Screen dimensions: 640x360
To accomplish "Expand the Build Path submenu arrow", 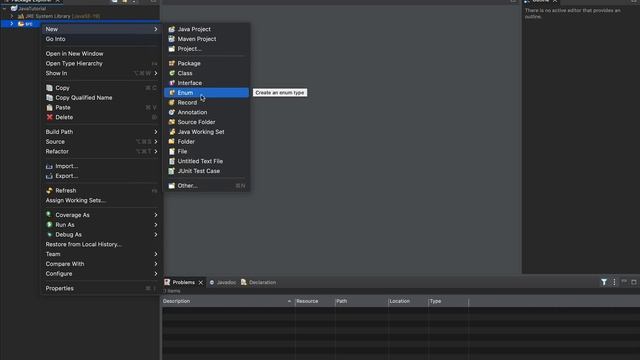I will point(156,132).
